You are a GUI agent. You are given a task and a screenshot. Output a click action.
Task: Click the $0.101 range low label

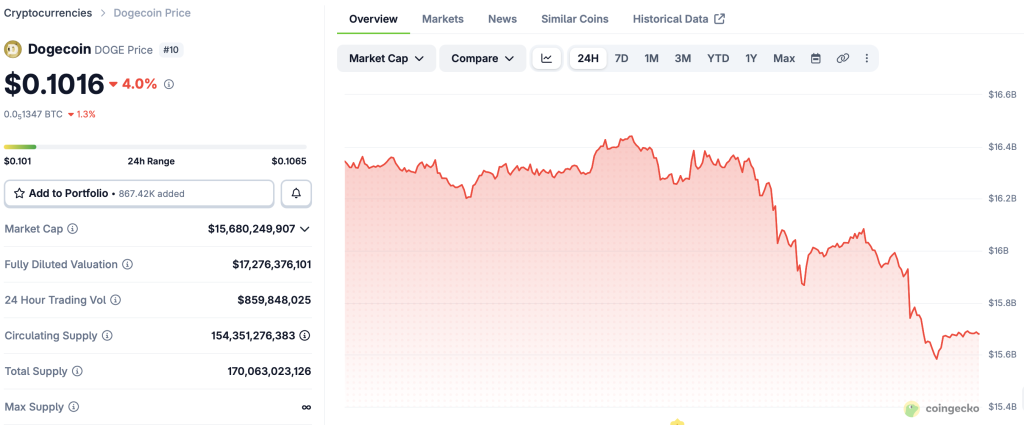(x=18, y=161)
